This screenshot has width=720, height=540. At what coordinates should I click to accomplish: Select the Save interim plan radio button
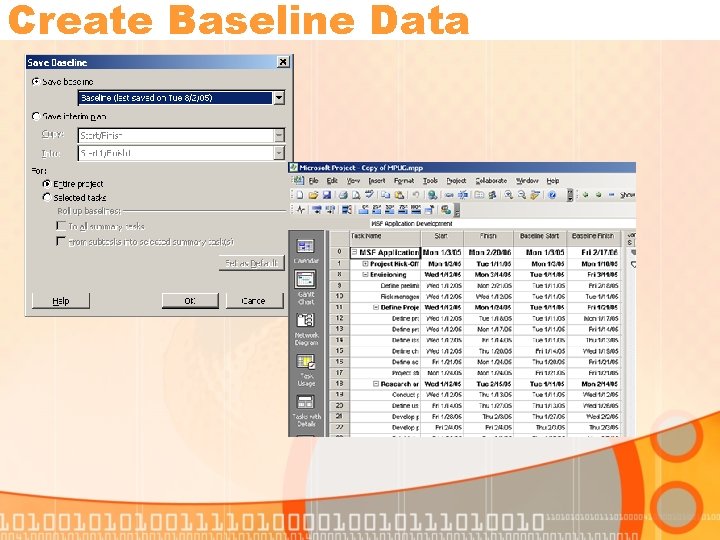[36, 116]
